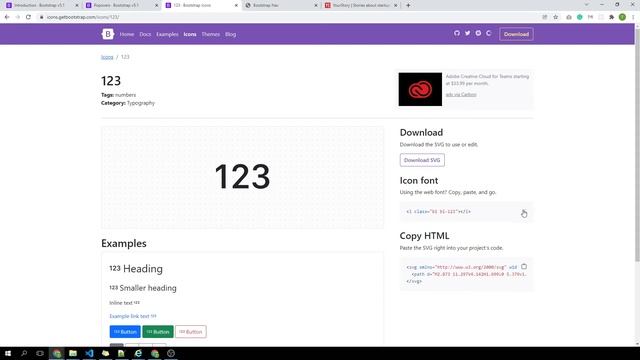Click the Download button in the navbar

(516, 34)
